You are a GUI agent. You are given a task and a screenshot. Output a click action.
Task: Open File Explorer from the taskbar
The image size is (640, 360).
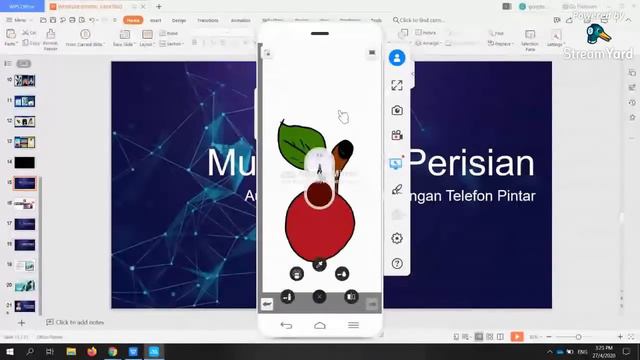pos(71,351)
